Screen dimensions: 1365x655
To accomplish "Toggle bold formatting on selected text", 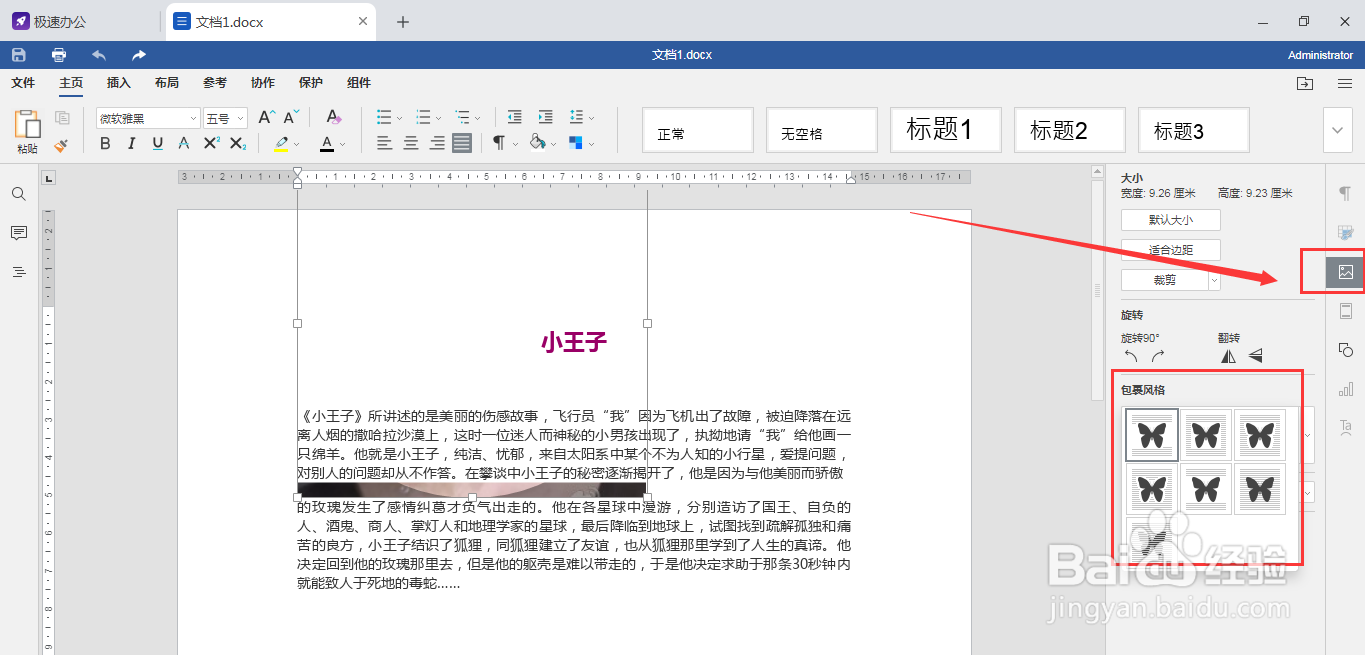I will [104, 143].
